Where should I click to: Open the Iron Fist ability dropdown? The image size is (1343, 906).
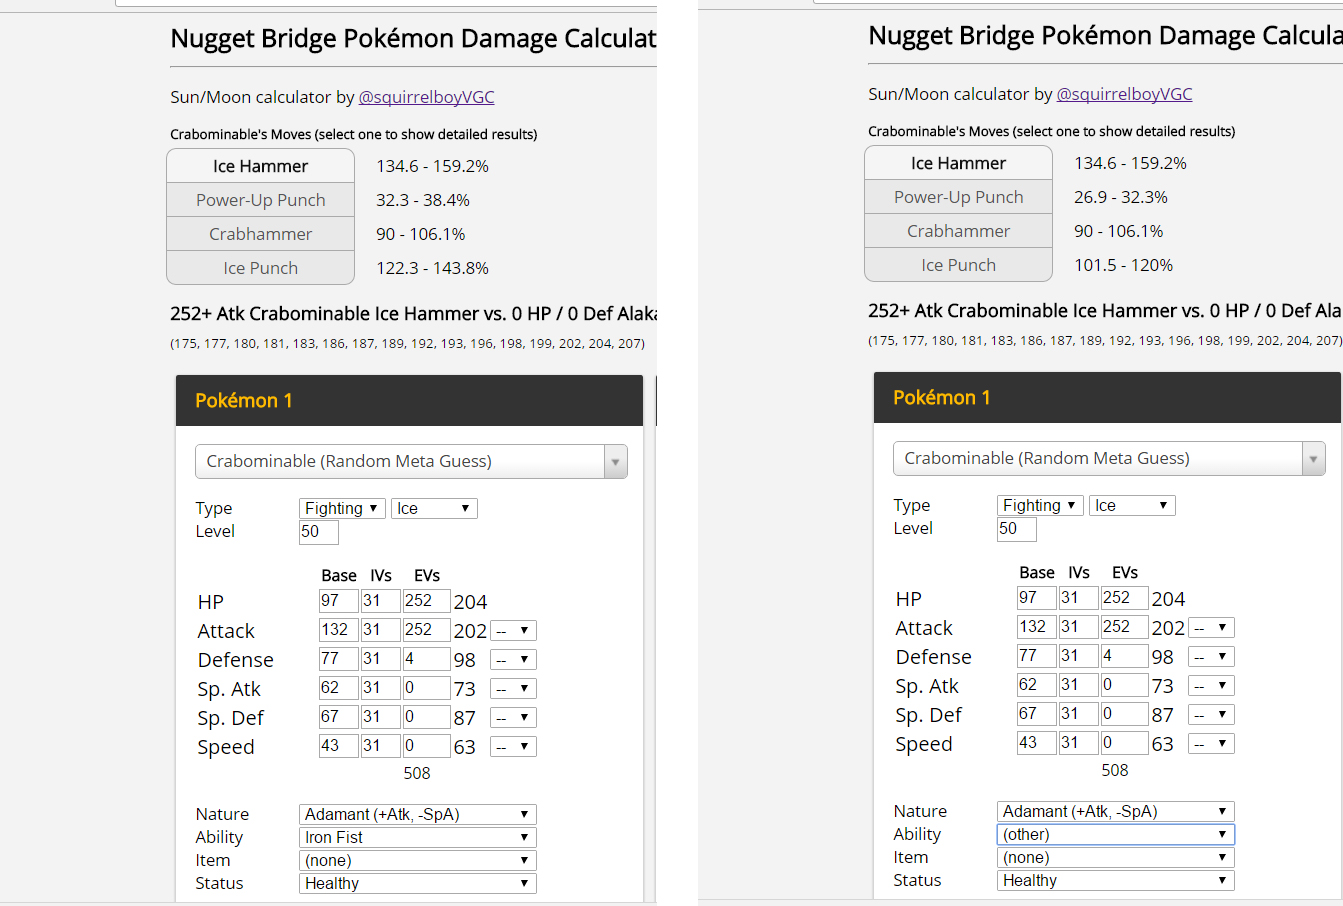coord(417,837)
